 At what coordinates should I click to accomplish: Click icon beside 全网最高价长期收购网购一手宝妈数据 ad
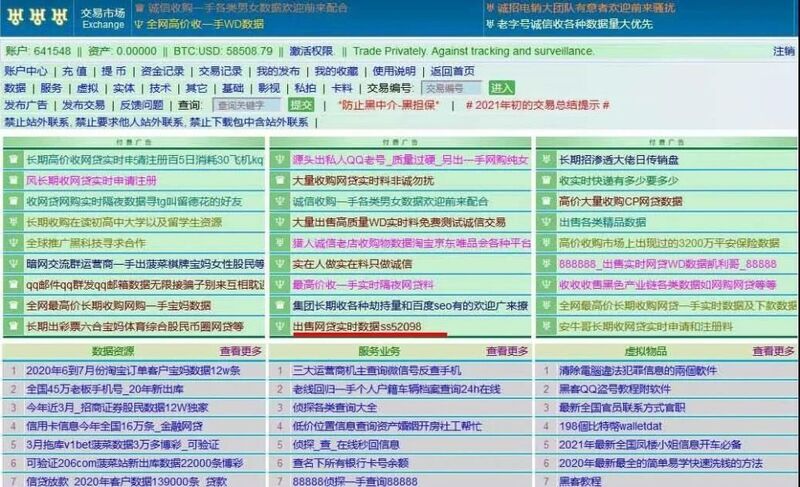(14, 305)
